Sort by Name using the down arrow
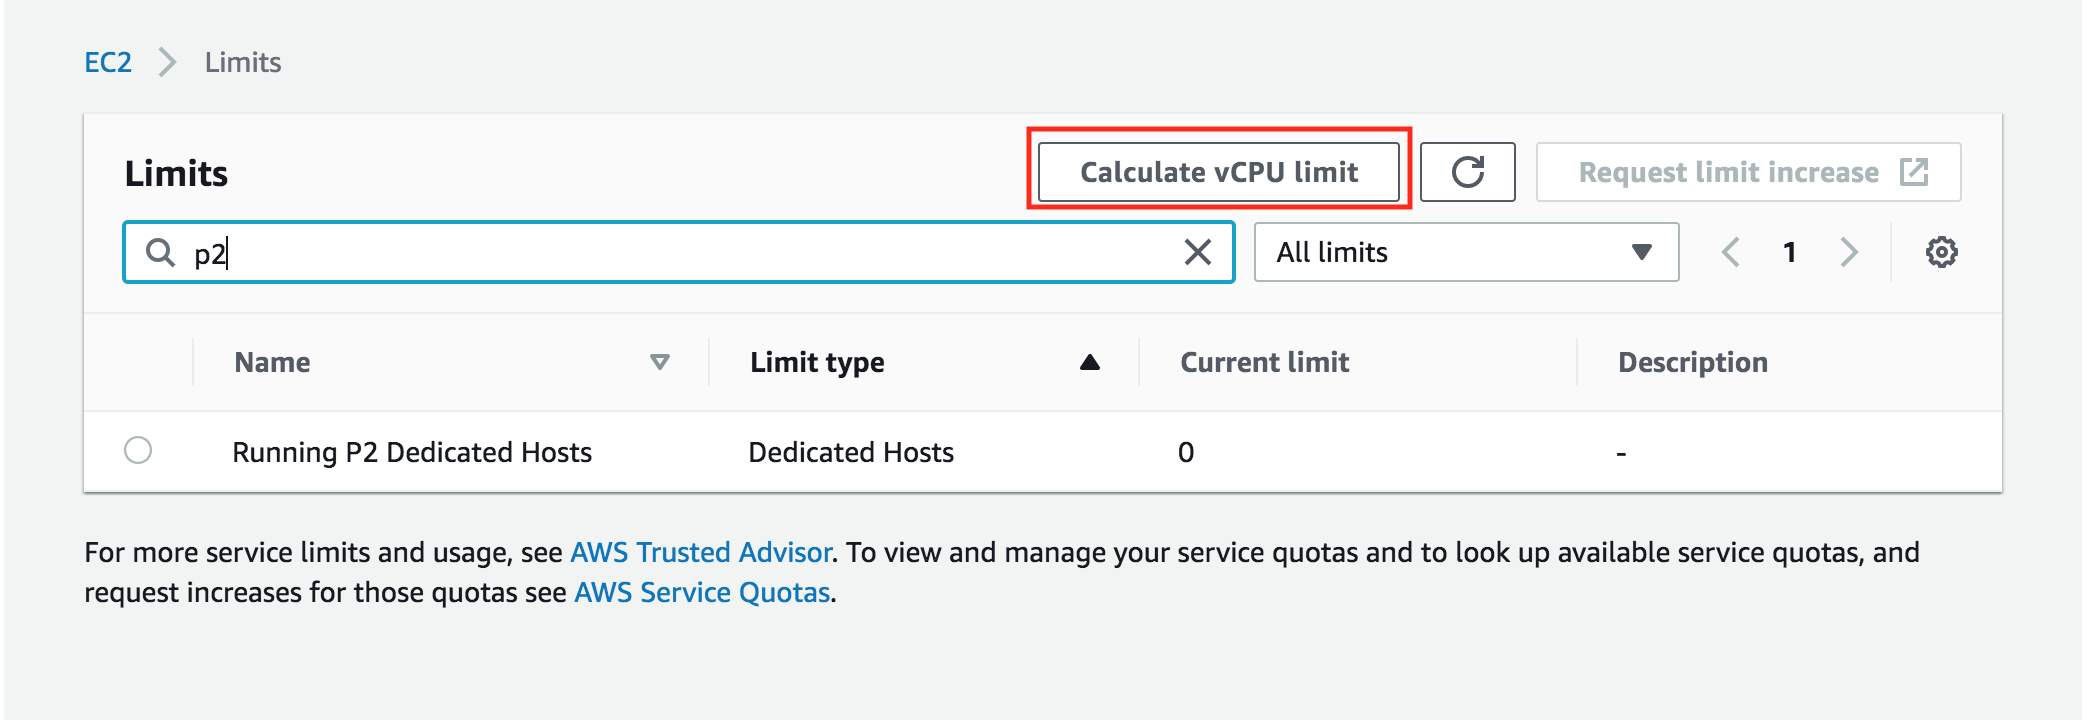The width and height of the screenshot is (2098, 720). coord(660,362)
